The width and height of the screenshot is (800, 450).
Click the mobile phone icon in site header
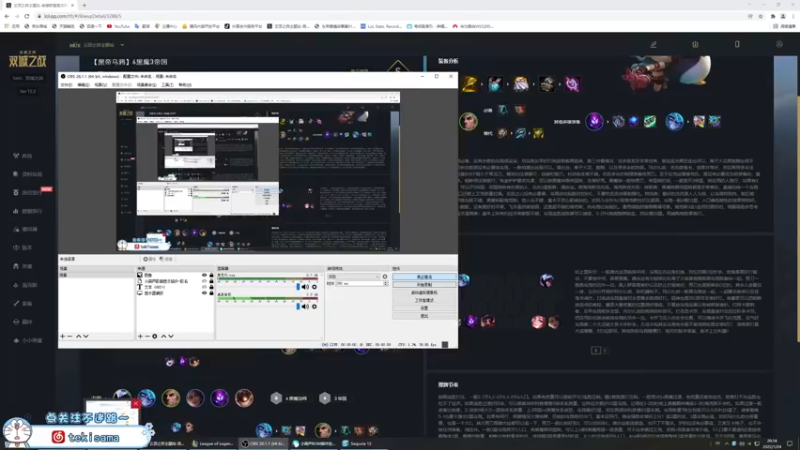coord(737,44)
